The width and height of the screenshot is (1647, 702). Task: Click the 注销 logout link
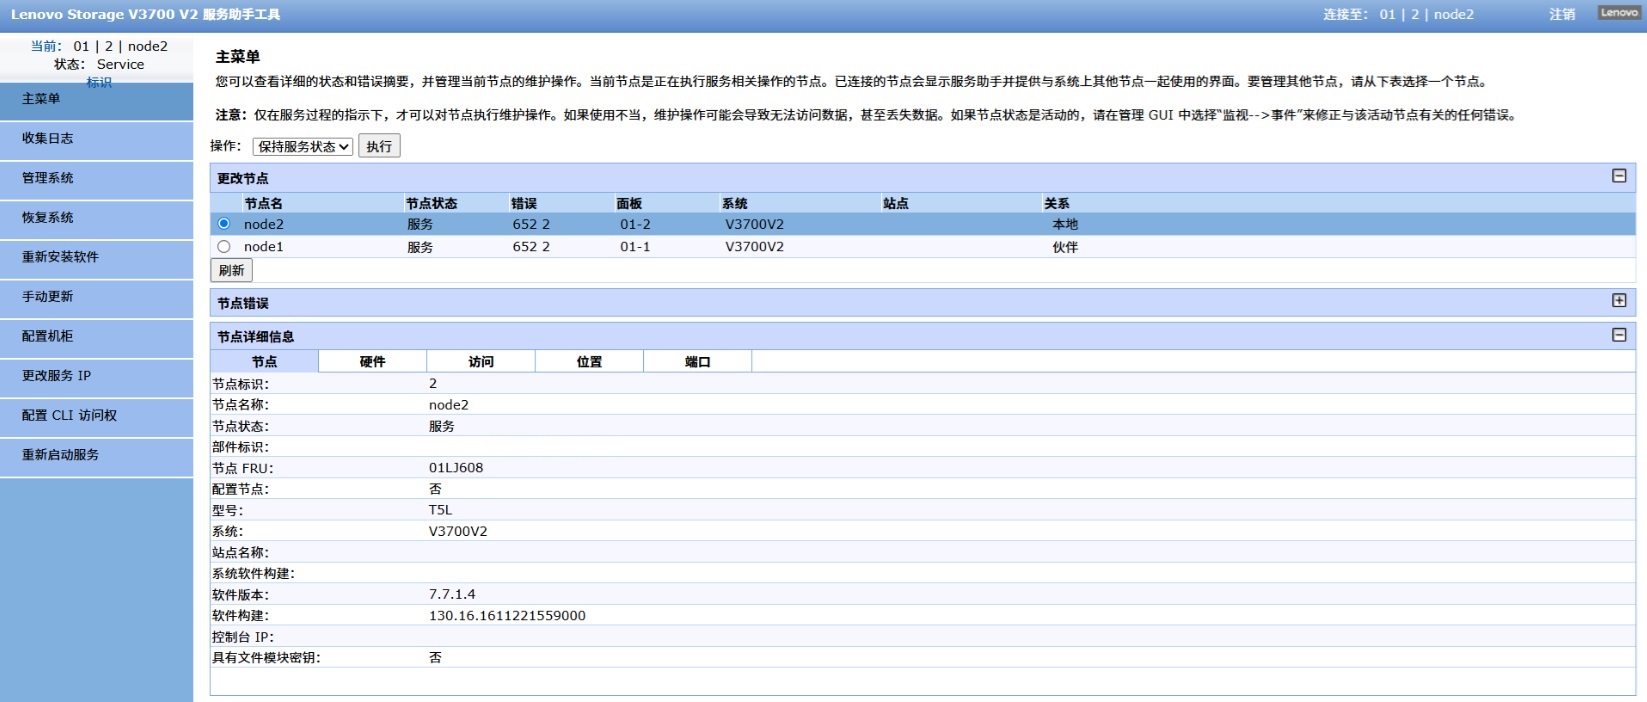pos(1562,14)
